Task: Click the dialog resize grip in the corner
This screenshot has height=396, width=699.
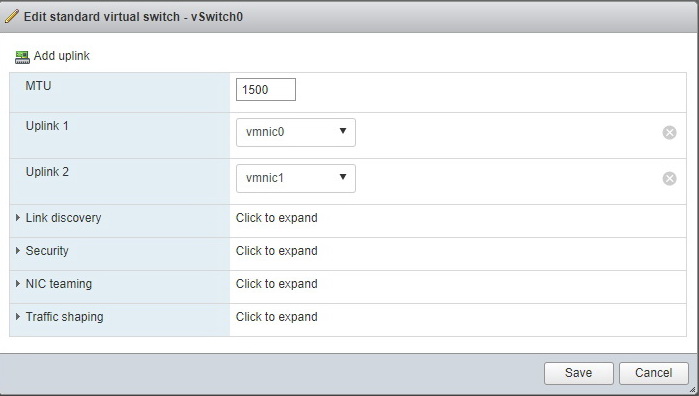Action: coord(692,389)
